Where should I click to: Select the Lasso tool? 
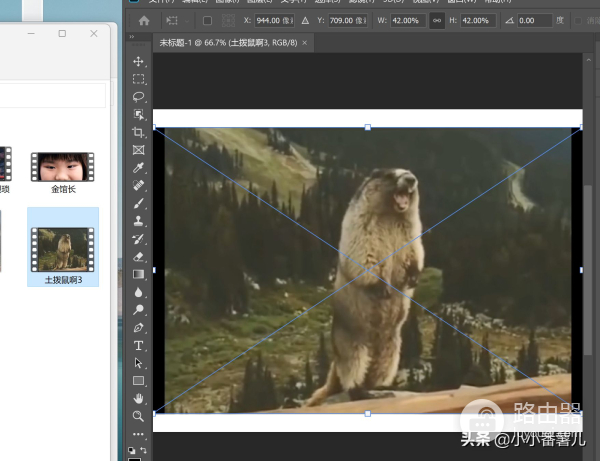139,97
